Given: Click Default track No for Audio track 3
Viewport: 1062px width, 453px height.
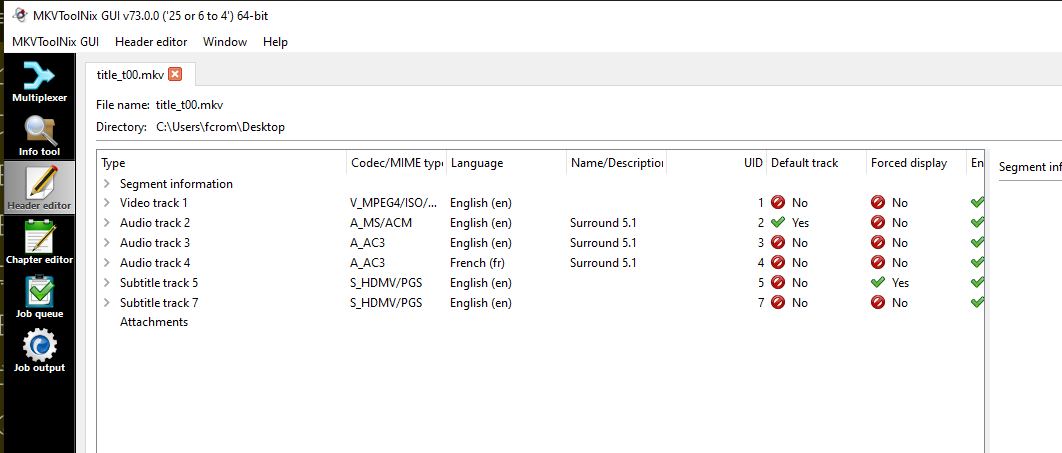Looking at the screenshot, I should coord(789,242).
